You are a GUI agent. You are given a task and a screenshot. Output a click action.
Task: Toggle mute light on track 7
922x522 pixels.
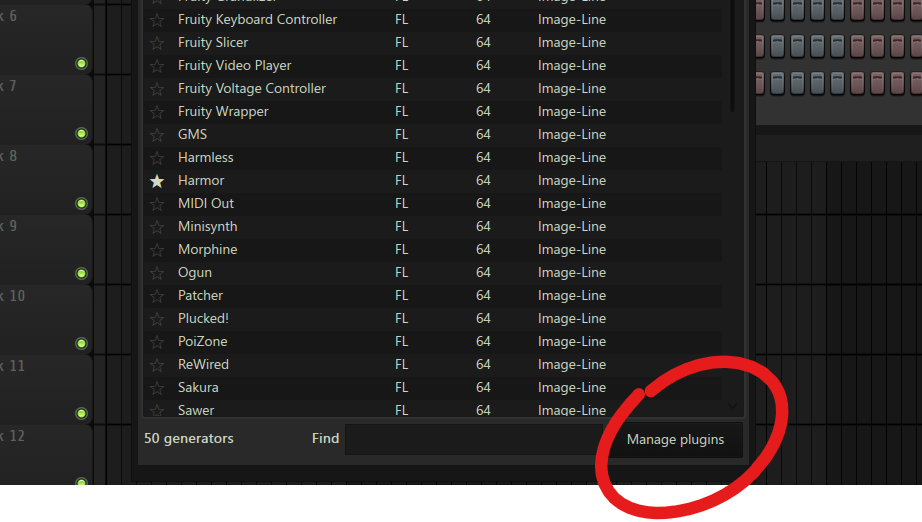point(82,133)
